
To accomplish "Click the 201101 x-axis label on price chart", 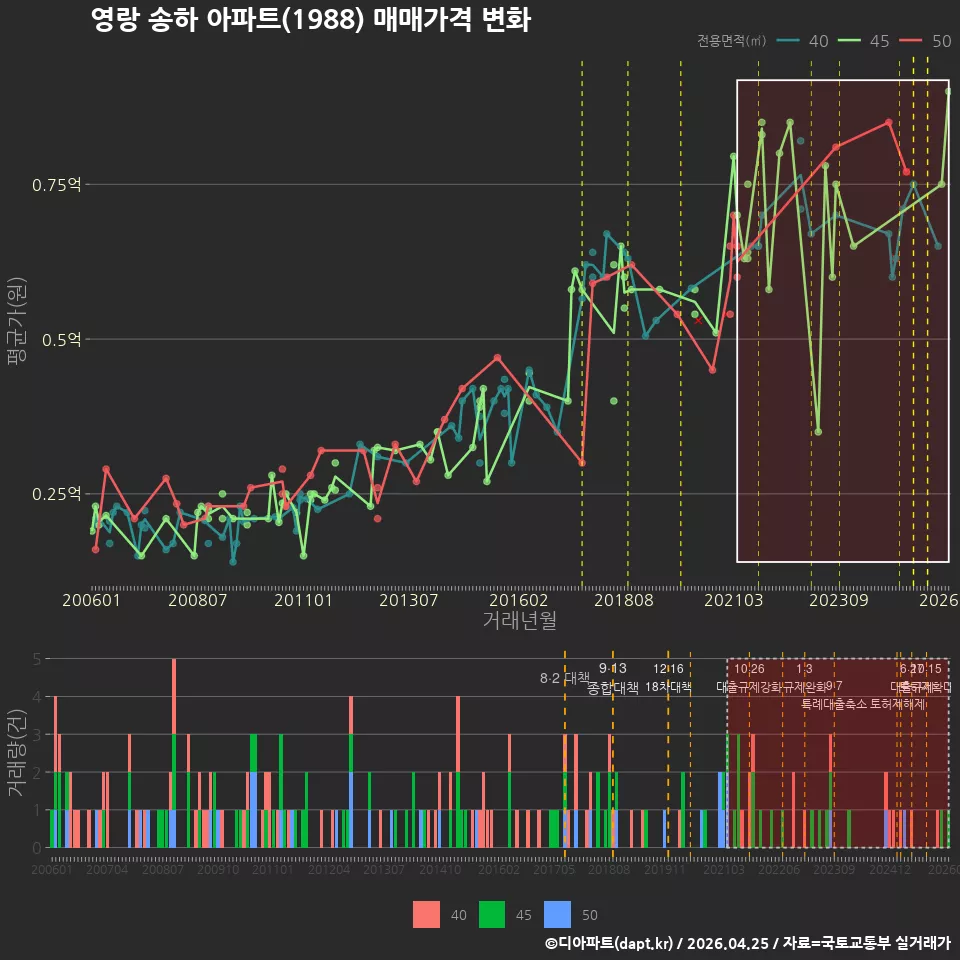I will (303, 600).
